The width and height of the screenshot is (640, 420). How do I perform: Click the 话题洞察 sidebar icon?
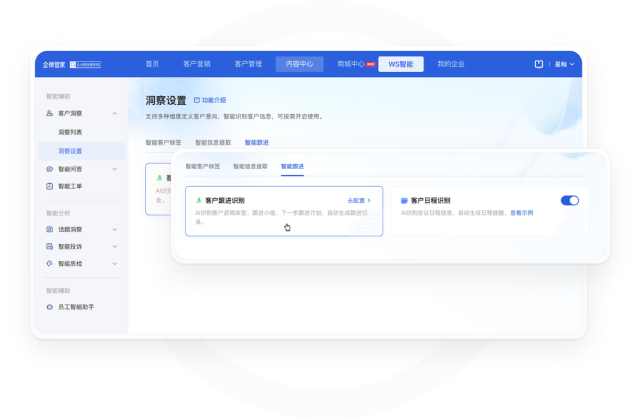point(50,229)
